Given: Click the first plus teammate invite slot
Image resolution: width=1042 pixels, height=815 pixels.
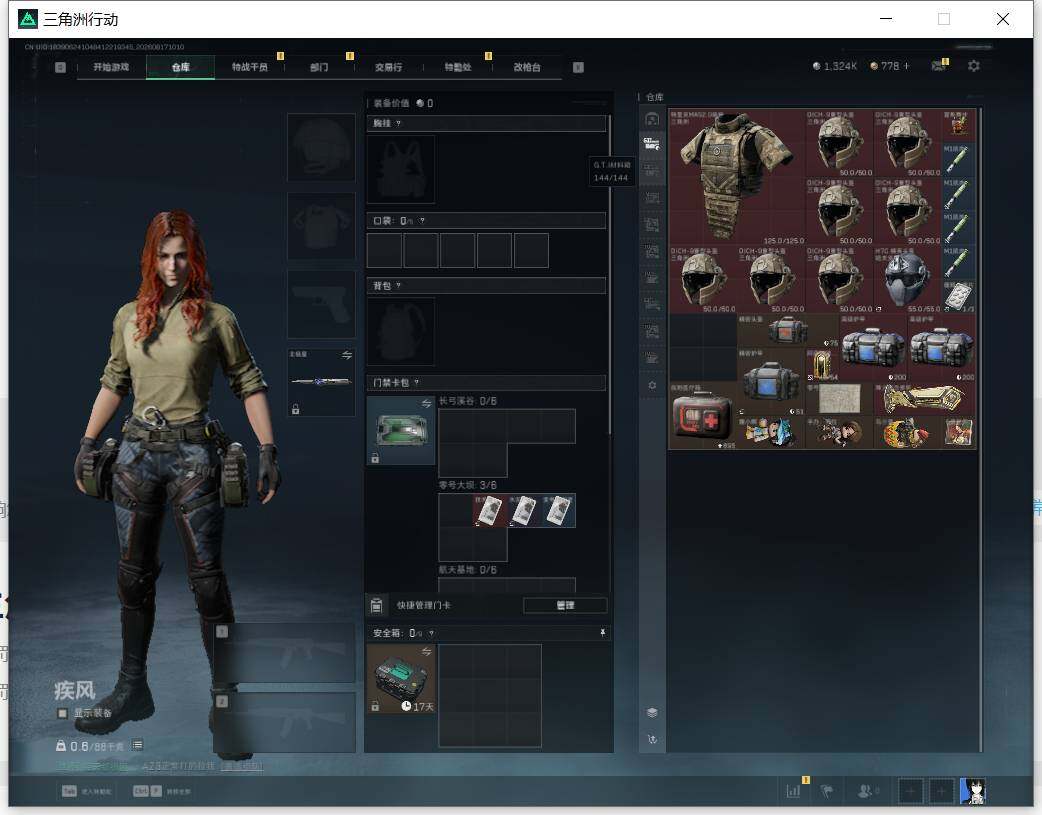Looking at the screenshot, I should [x=910, y=791].
